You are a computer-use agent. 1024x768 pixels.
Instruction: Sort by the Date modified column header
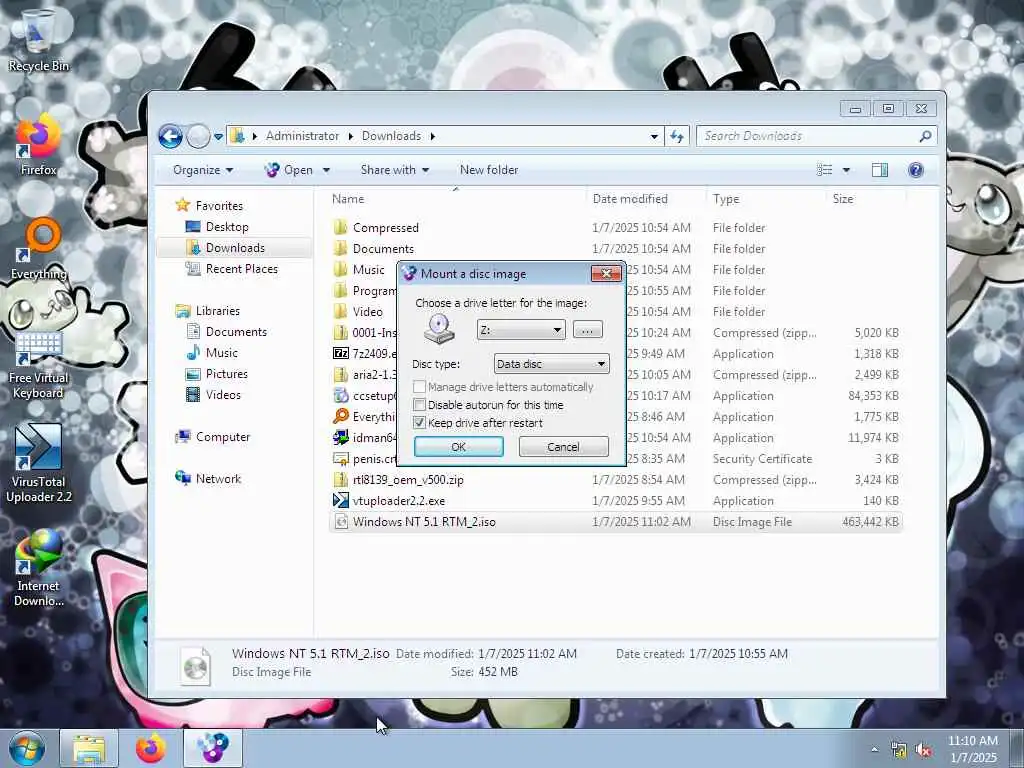[x=645, y=199]
